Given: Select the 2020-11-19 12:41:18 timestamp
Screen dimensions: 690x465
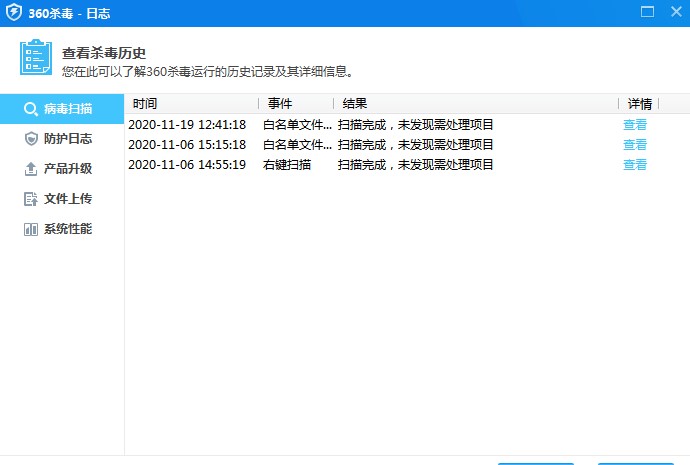Looking at the screenshot, I should click(187, 124).
